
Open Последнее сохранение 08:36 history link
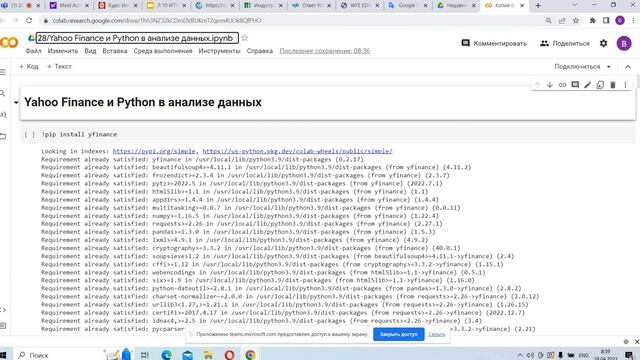pyautogui.click(x=324, y=51)
